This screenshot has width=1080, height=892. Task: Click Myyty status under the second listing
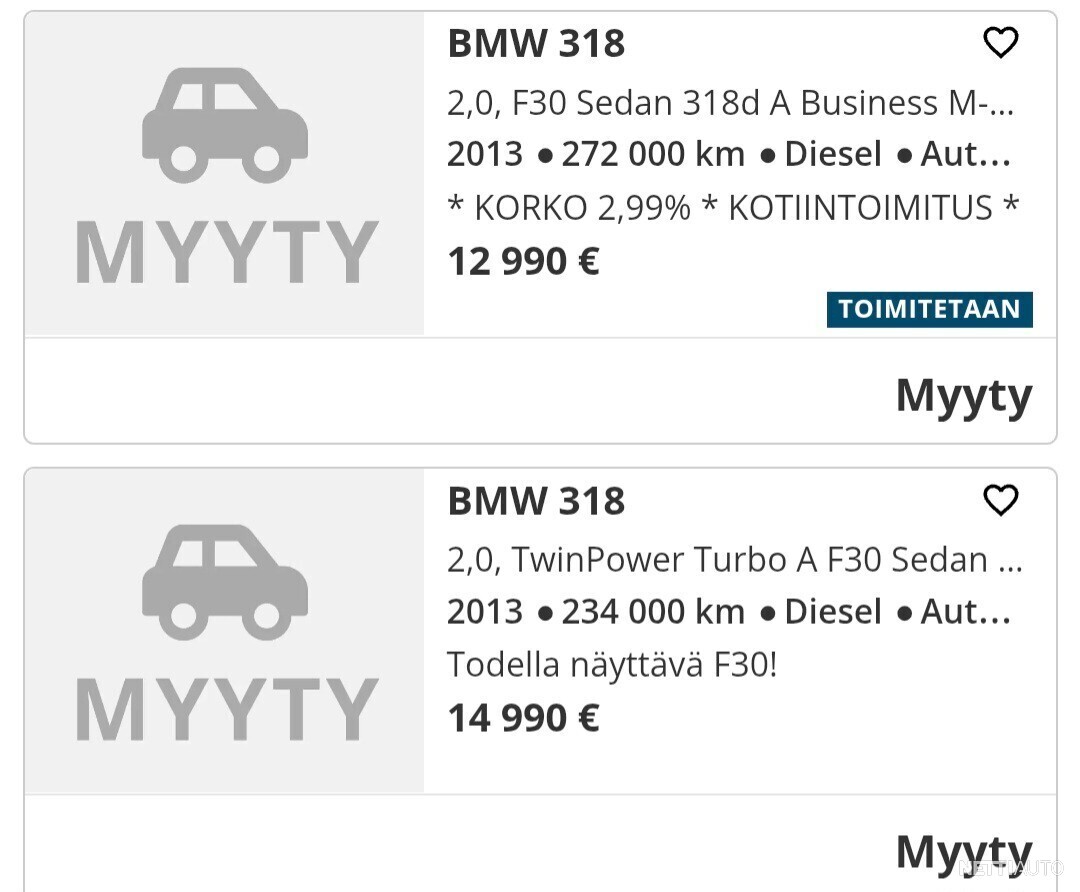pyautogui.click(x=964, y=853)
